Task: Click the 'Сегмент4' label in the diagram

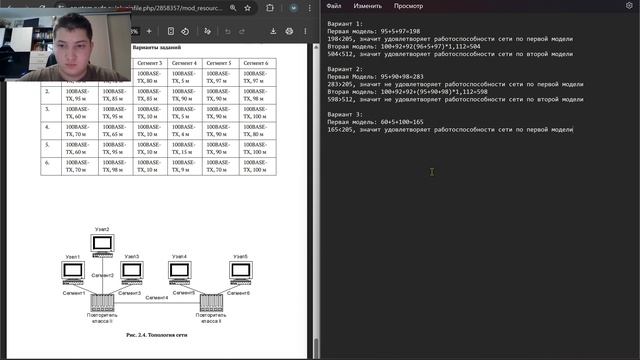Action: coord(157,298)
